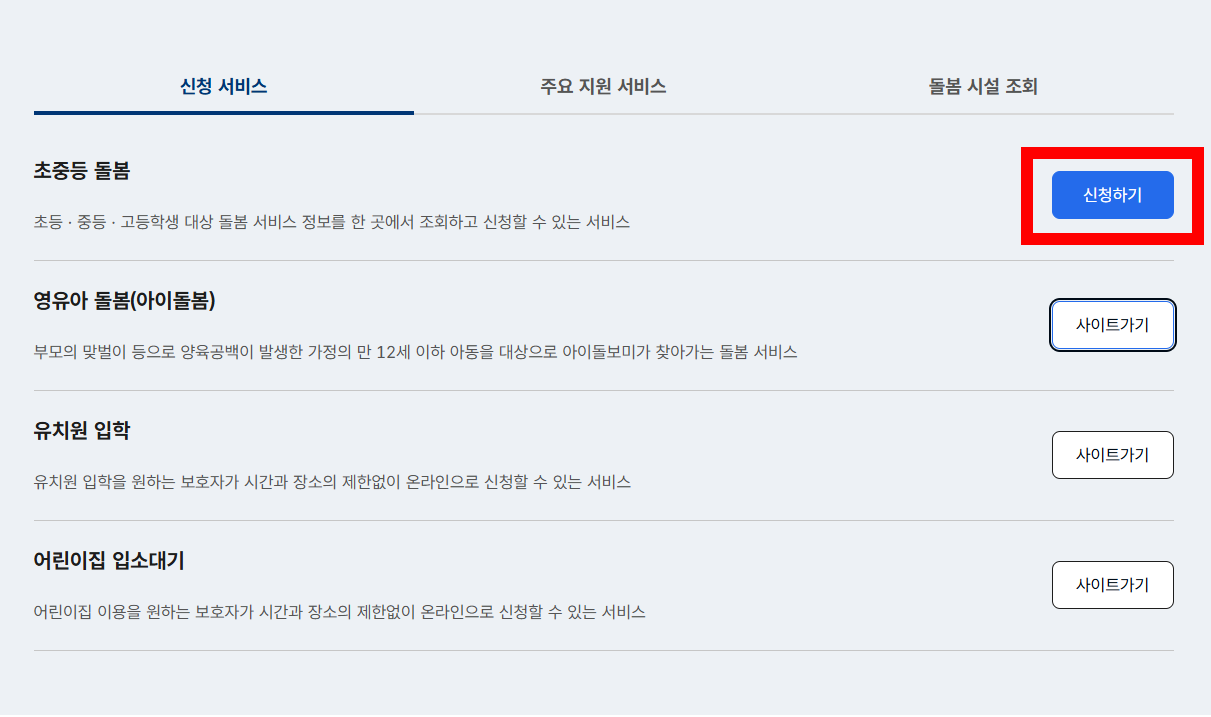
Task: Apply for elementary and middle school care
Action: 1112,196
